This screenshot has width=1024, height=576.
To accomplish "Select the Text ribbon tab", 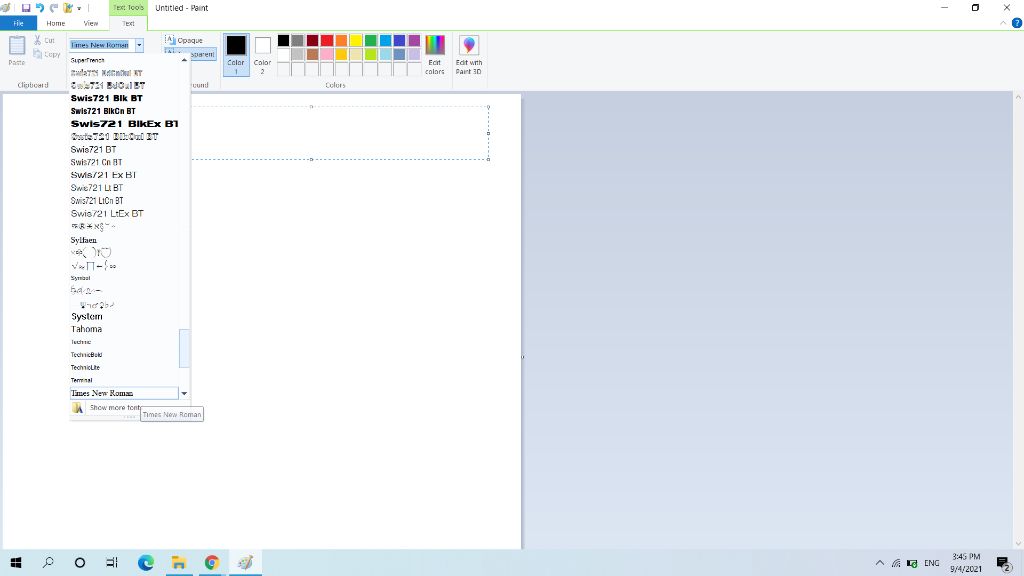I will [128, 23].
